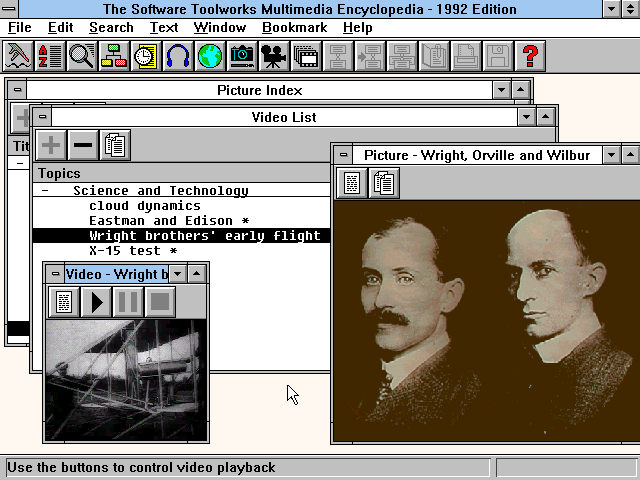
Task: Open the Help menu
Action: click(358, 27)
